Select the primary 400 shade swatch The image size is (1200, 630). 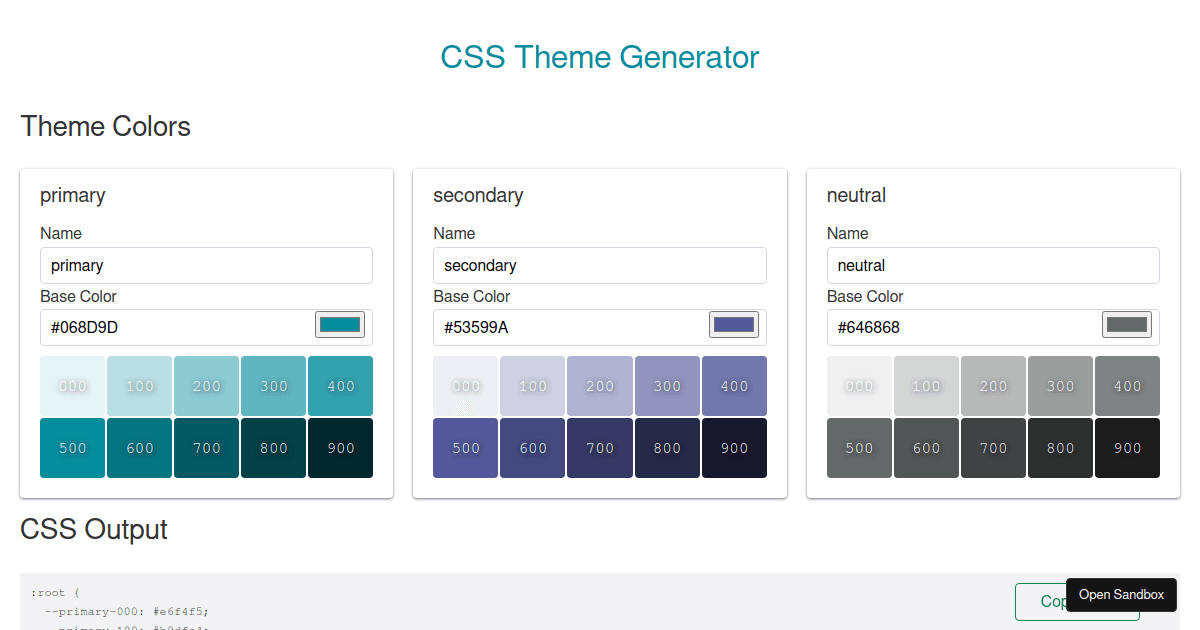click(340, 385)
